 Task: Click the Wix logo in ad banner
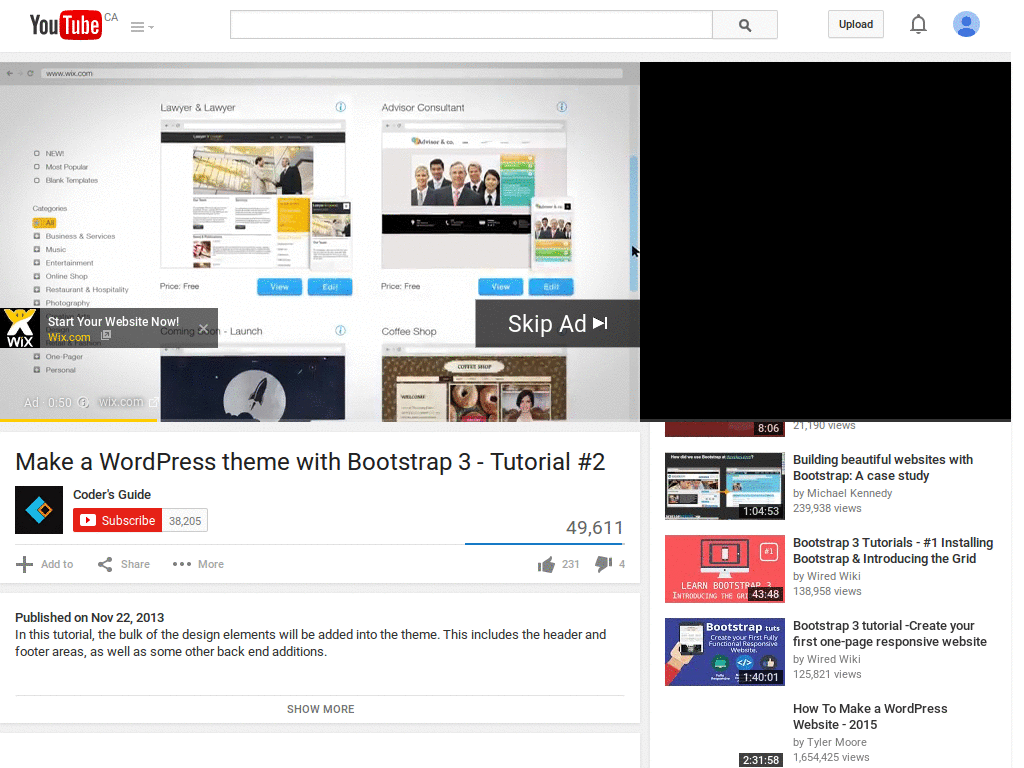(20, 328)
